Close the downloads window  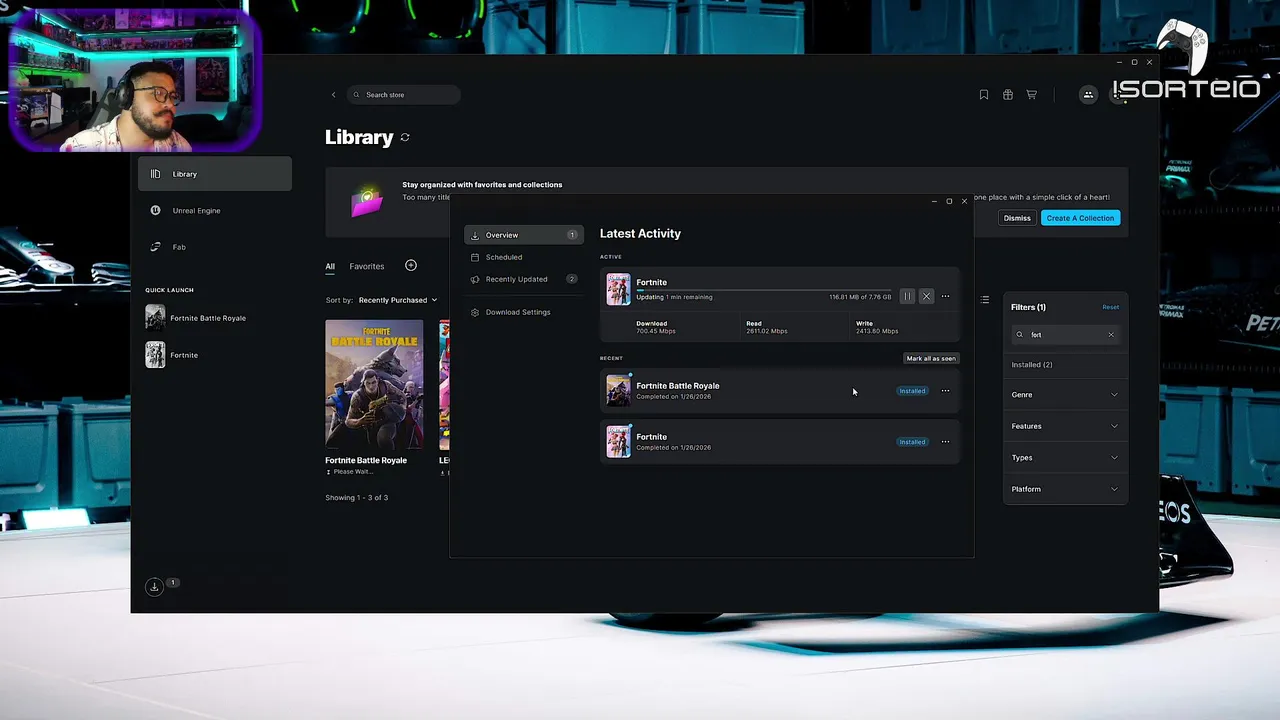point(964,201)
